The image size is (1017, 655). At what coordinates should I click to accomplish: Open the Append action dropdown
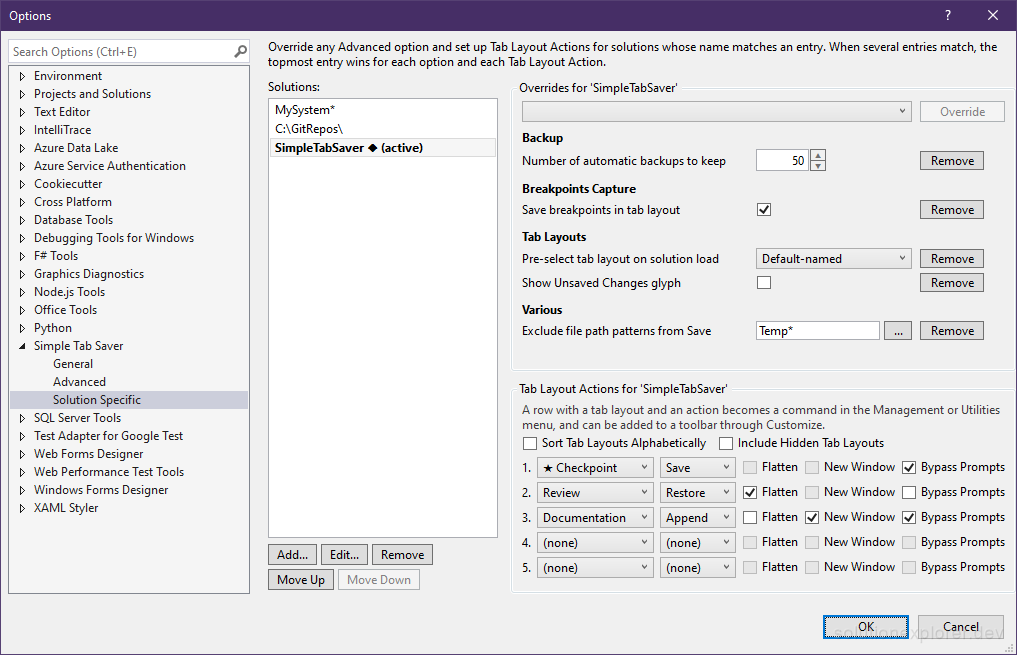697,518
